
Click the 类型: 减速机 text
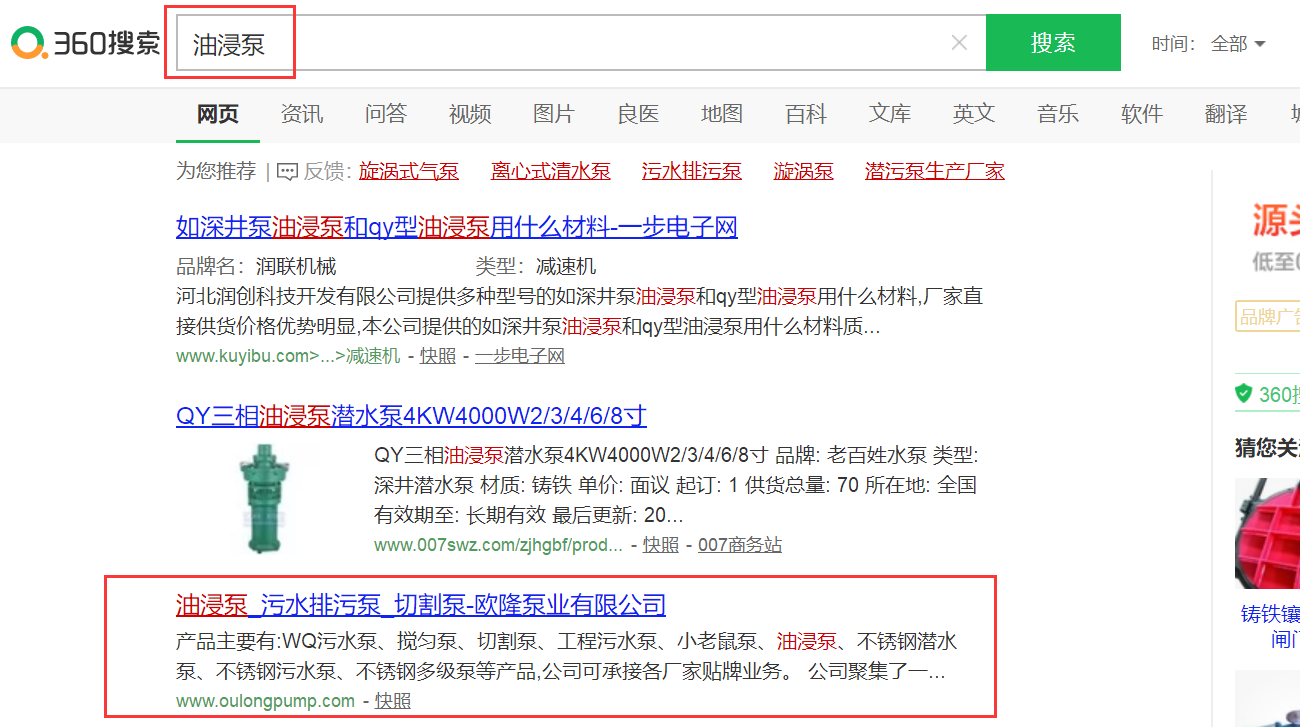(x=536, y=266)
